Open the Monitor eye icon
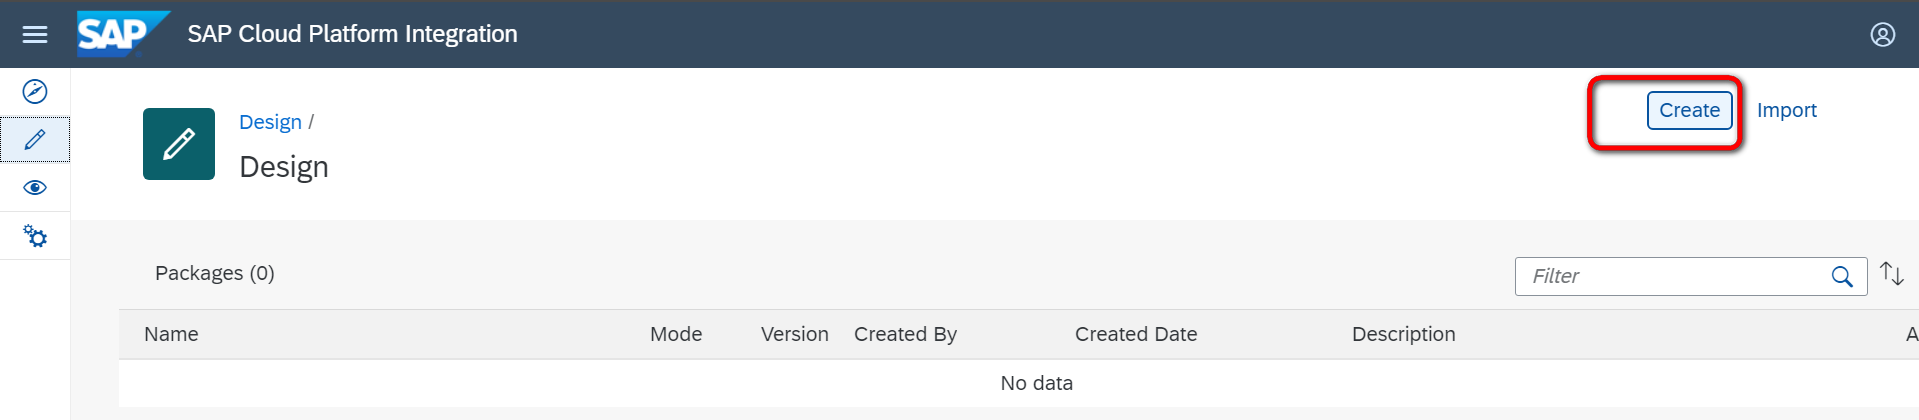Image resolution: width=1919 pixels, height=420 pixels. (35, 188)
